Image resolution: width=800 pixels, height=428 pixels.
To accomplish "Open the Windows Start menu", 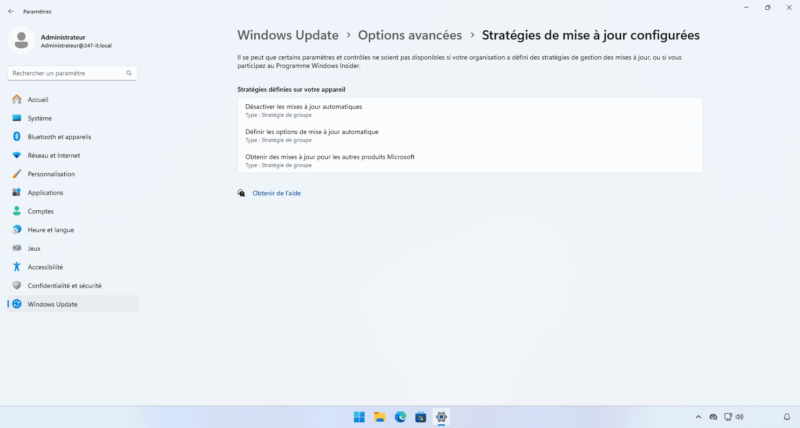I will 359,417.
